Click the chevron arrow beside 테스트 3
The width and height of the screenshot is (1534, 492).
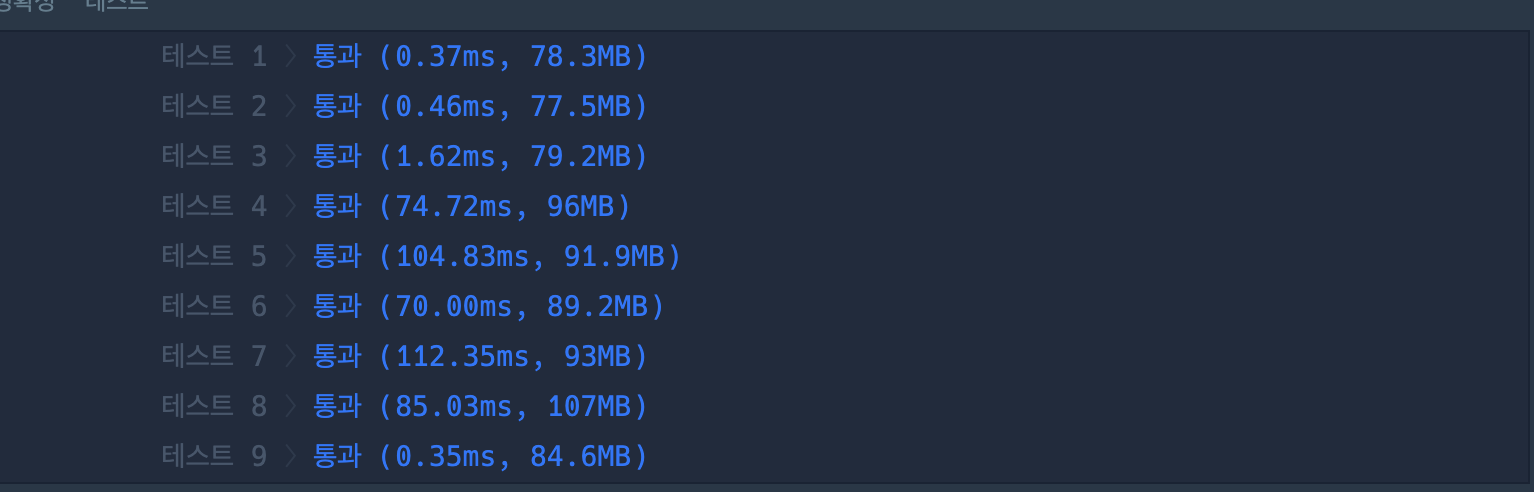click(290, 157)
